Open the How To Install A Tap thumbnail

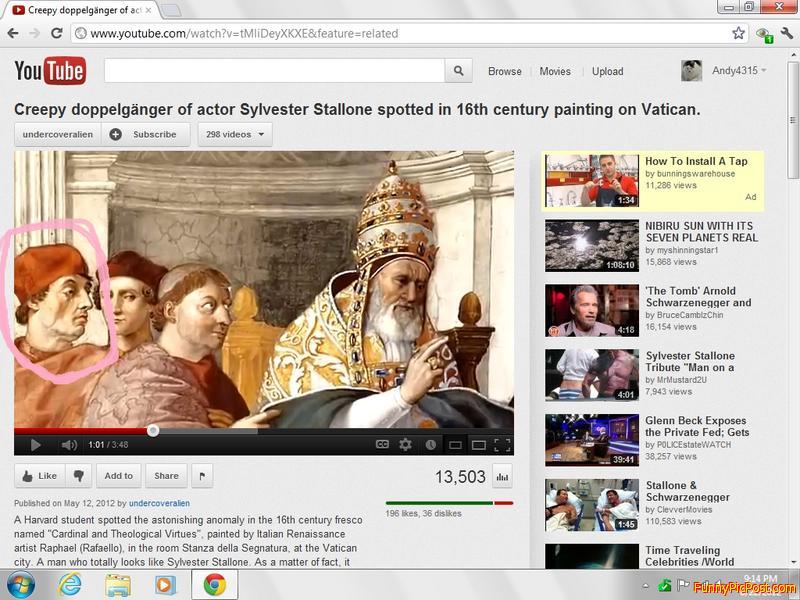tap(592, 181)
